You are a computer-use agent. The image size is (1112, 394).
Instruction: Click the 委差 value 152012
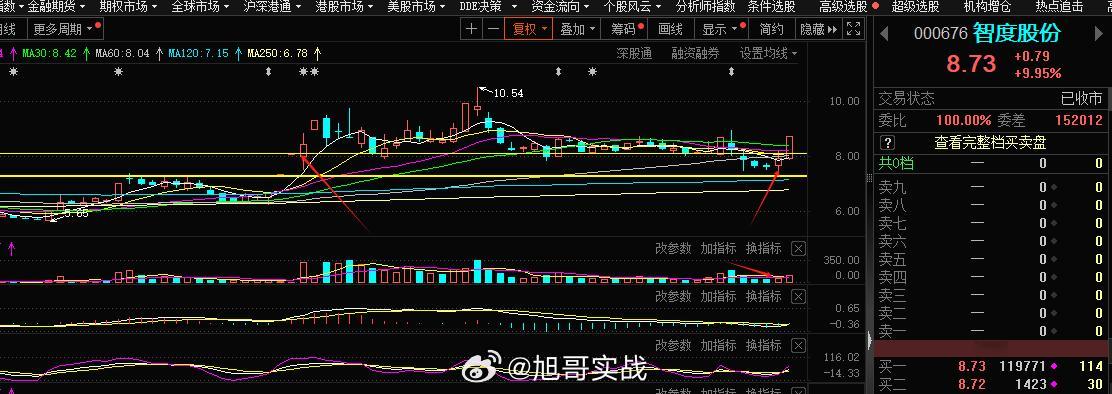[x=1078, y=120]
